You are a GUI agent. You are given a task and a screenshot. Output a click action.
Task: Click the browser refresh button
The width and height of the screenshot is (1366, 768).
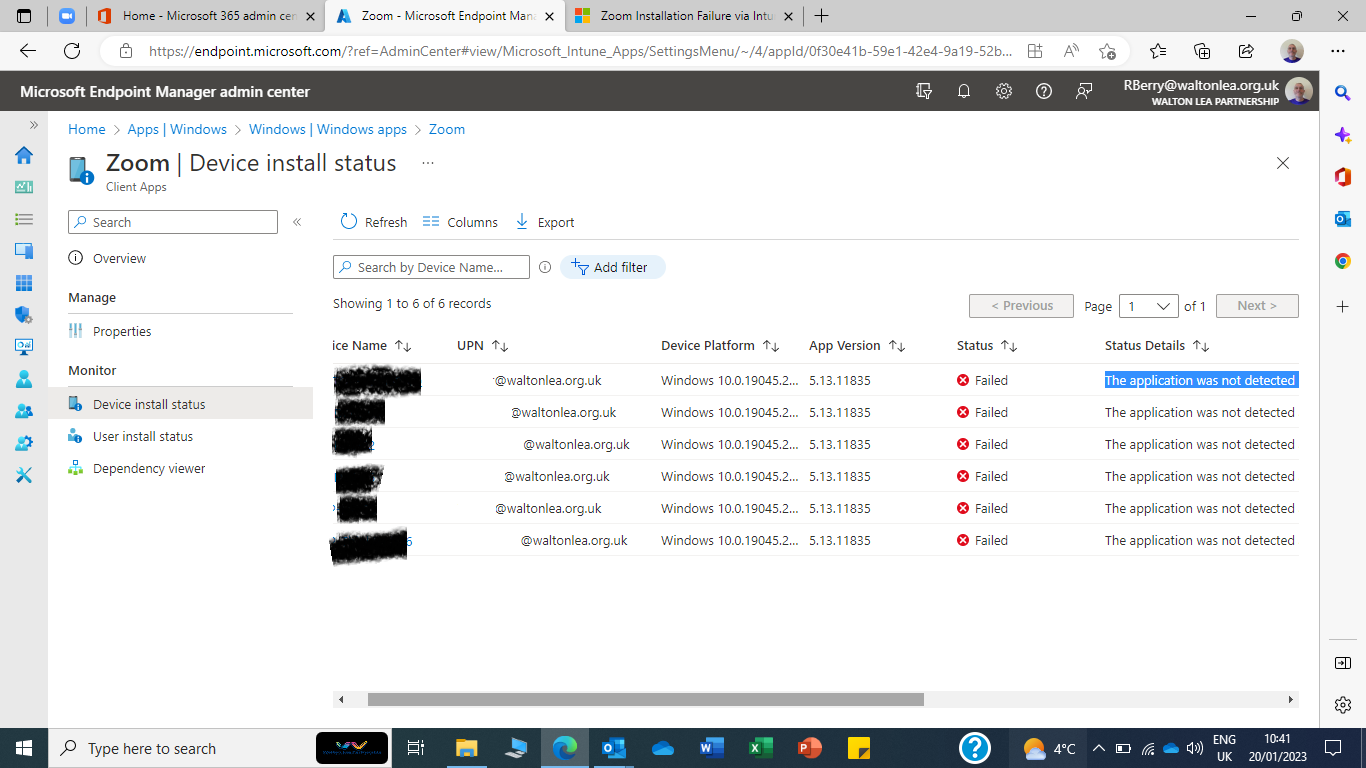click(72, 51)
